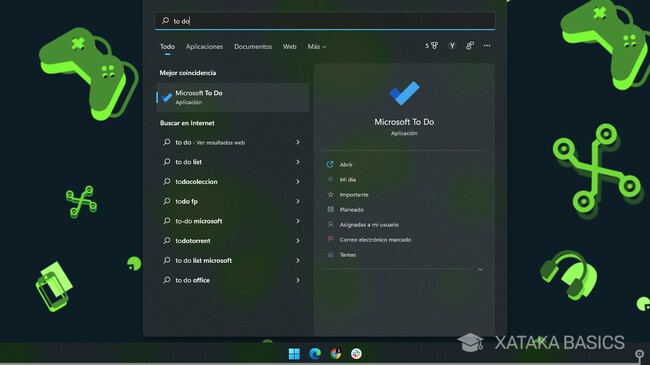Viewport: 650px width, 365px height.
Task: Select the 'to-do microsoft' suggestion
Action: (199, 221)
